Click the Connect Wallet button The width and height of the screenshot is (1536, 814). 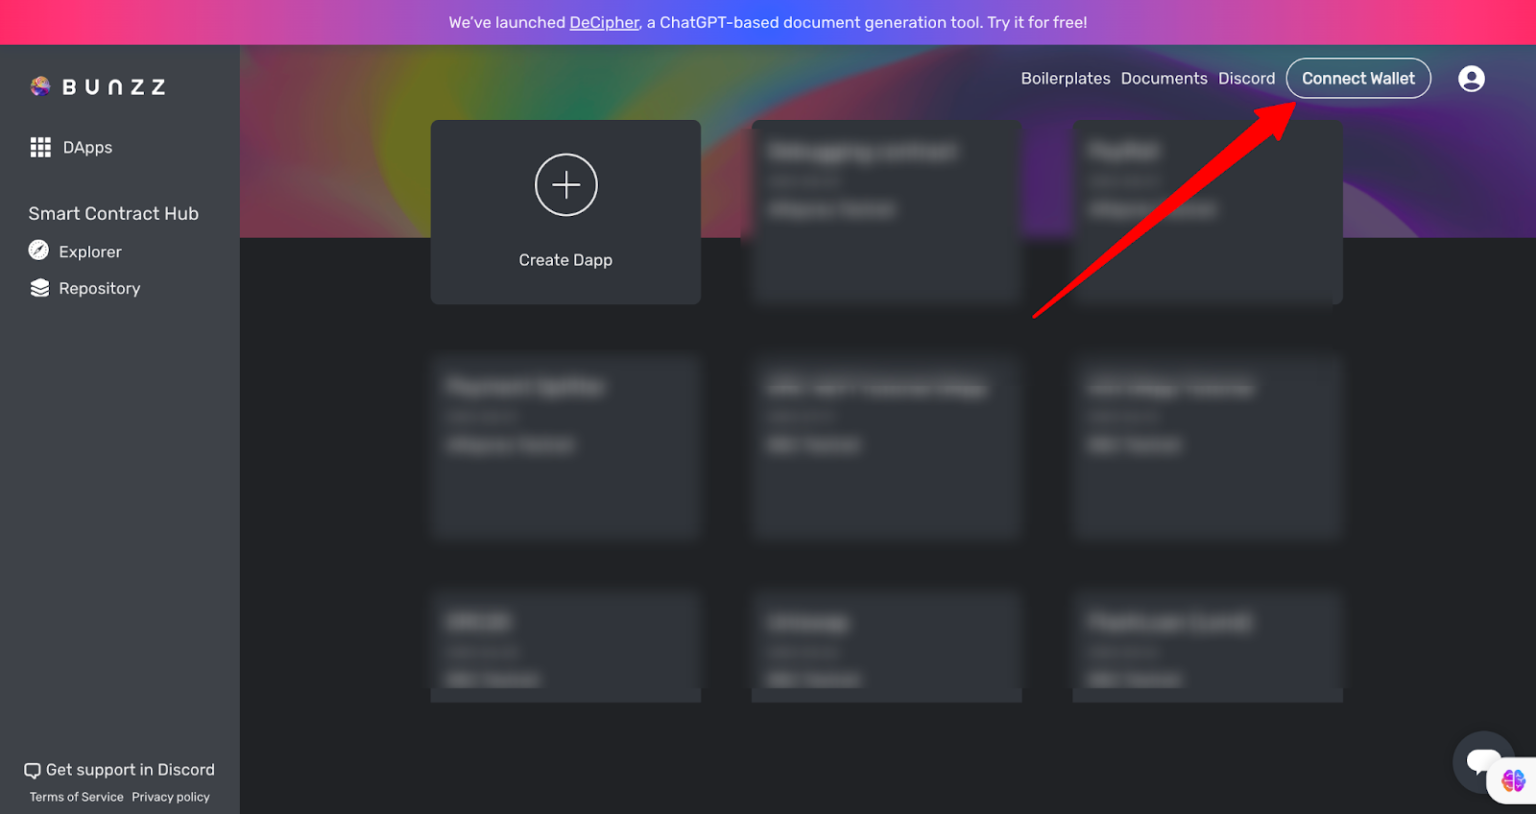click(x=1358, y=78)
